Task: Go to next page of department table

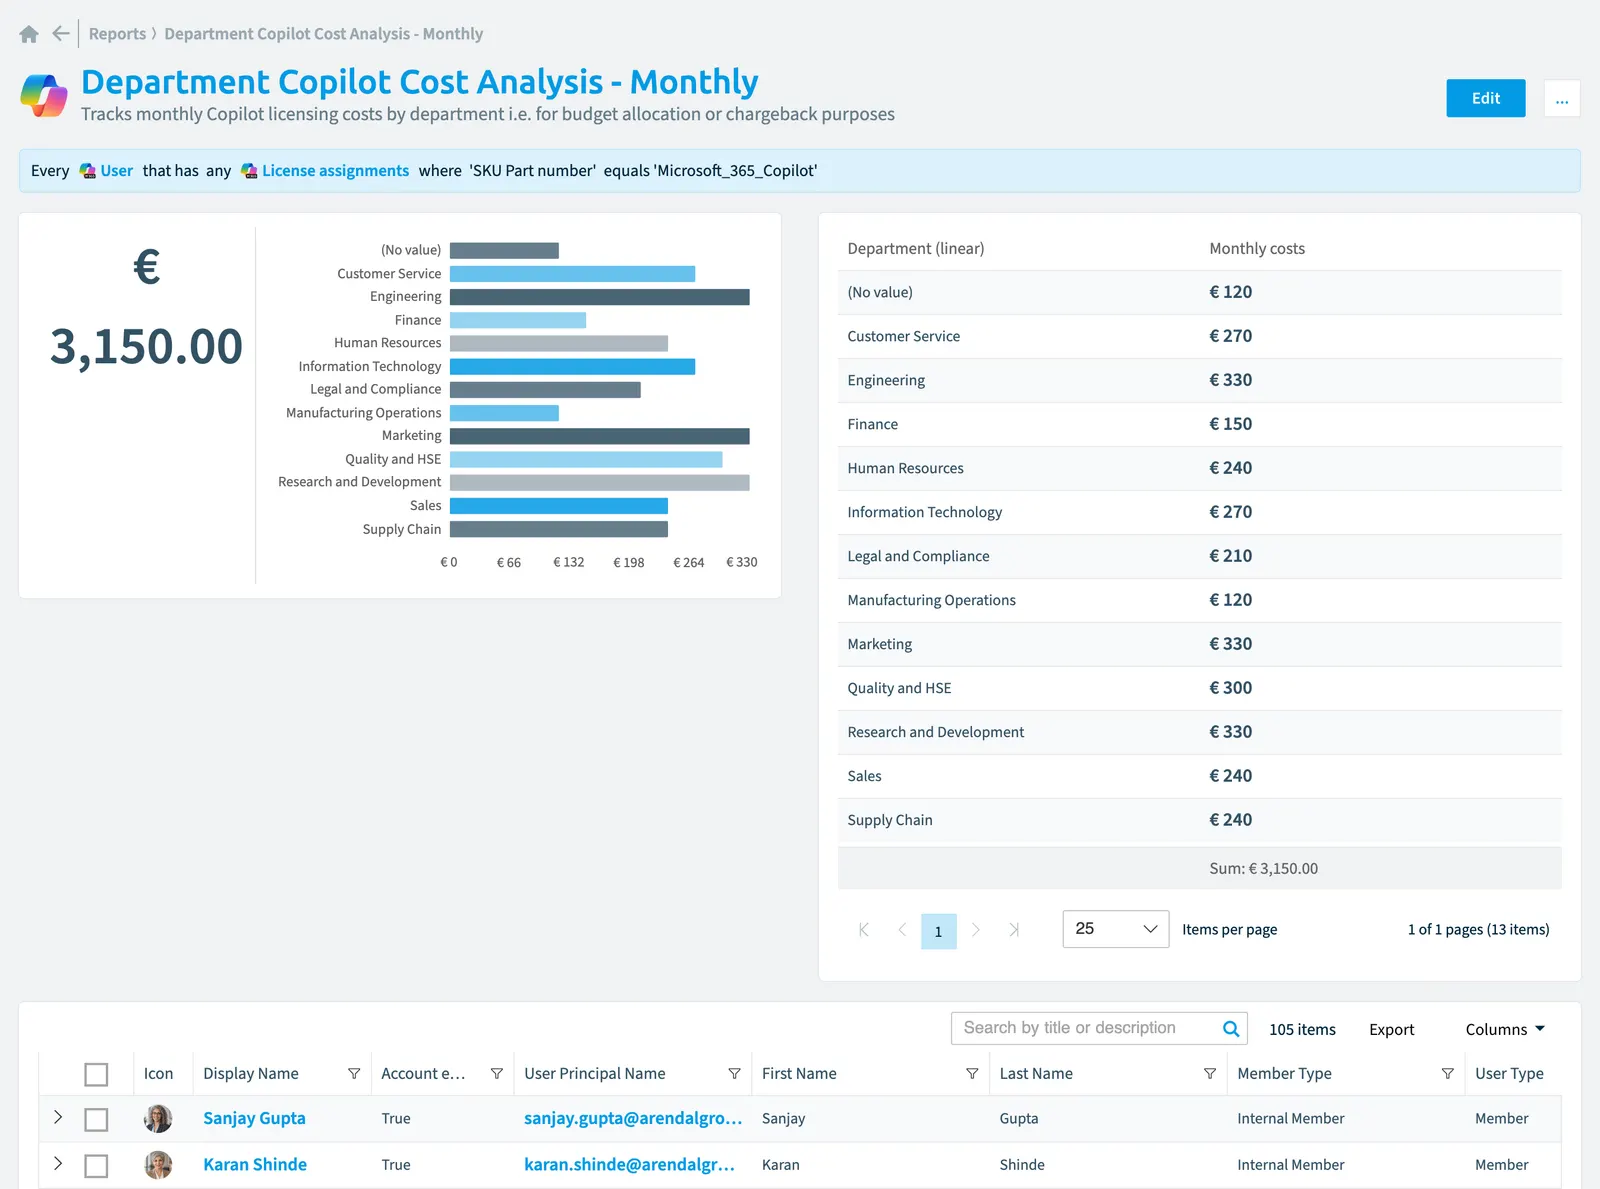Action: pyautogui.click(x=976, y=930)
